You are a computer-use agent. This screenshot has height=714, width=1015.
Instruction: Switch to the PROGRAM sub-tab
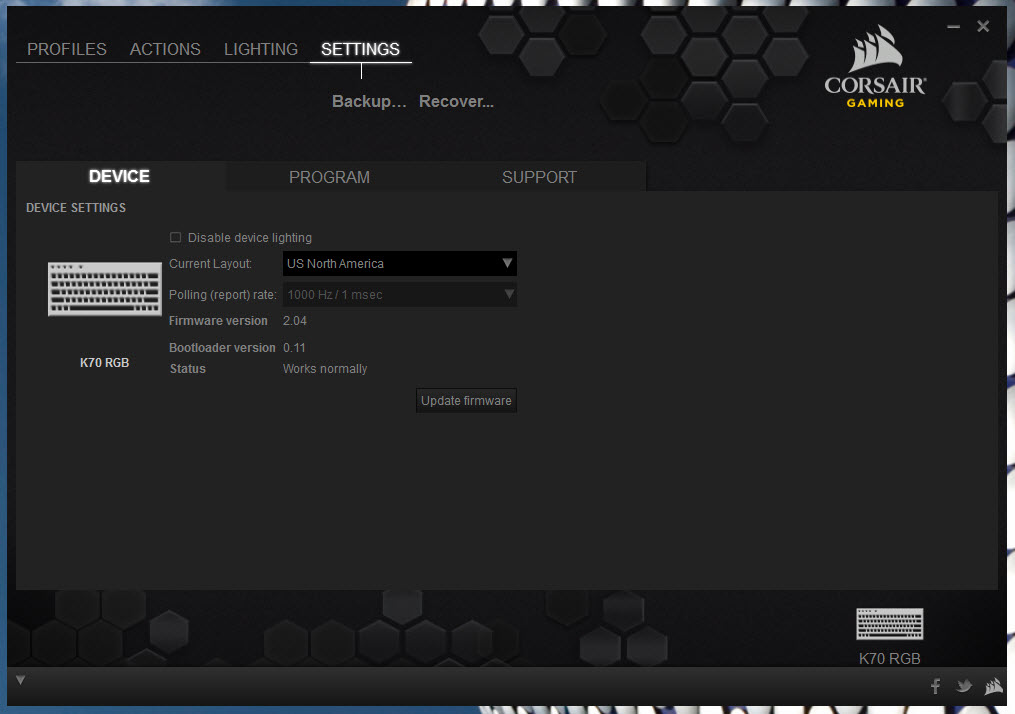pyautogui.click(x=329, y=177)
